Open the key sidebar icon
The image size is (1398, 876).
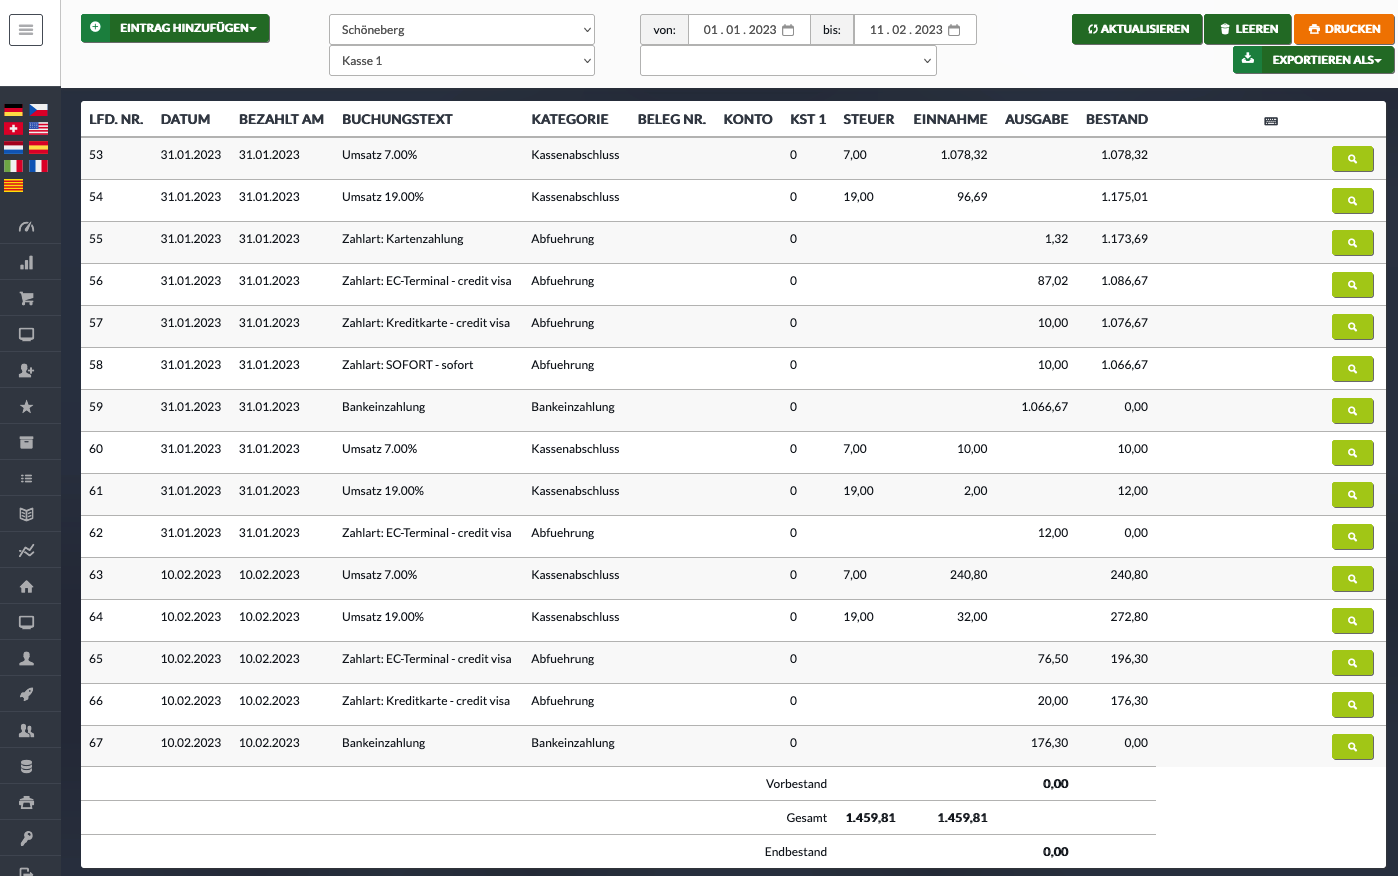[27, 839]
